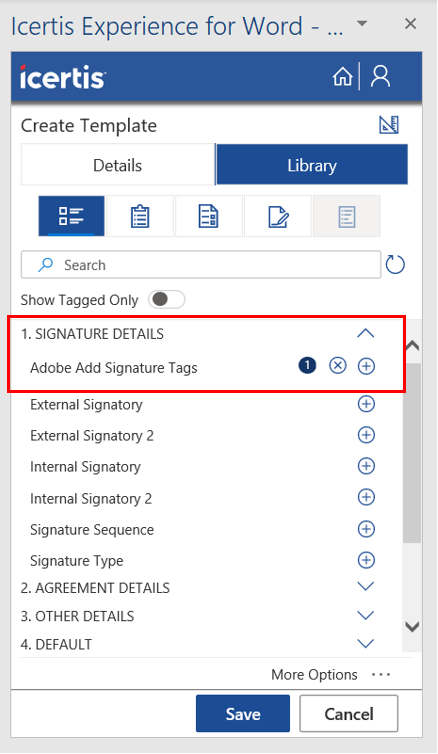This screenshot has width=438, height=754.
Task: Add the Signature Type attribute
Action: click(x=366, y=560)
